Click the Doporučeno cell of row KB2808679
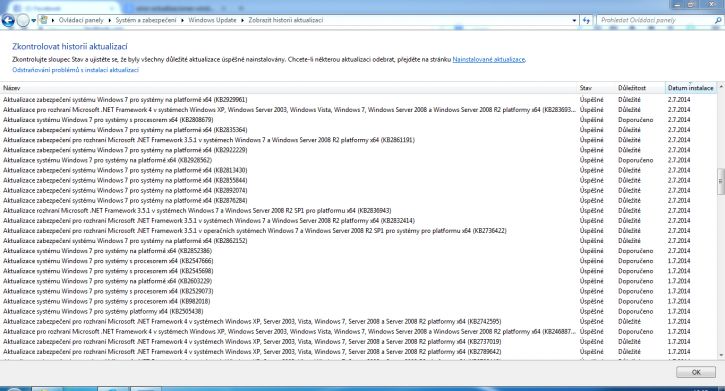The image size is (725, 391). point(635,120)
